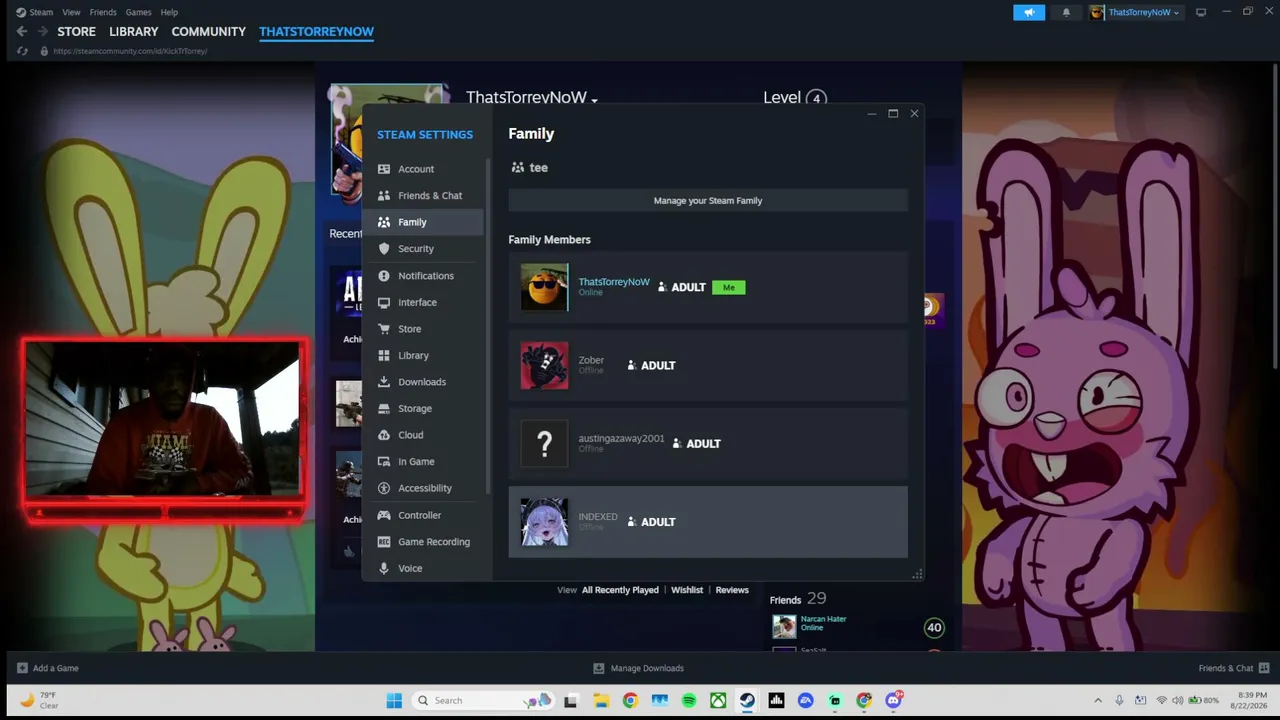
Task: Click the page reload icon
Action: click(22, 51)
